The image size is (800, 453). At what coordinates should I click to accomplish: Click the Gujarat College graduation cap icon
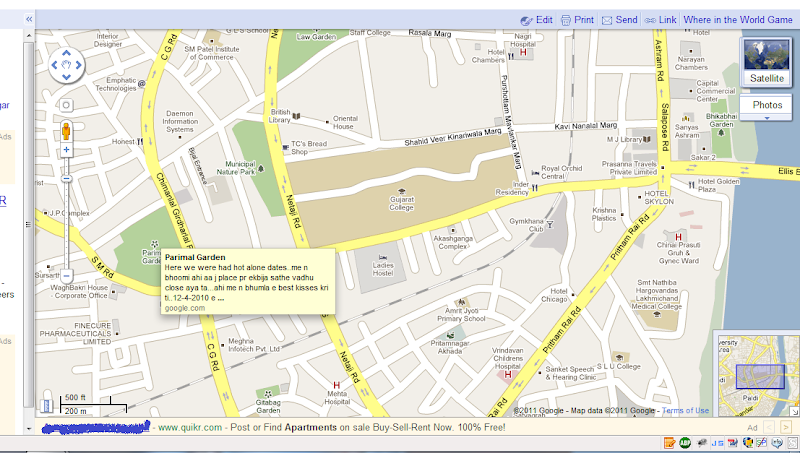click(402, 192)
